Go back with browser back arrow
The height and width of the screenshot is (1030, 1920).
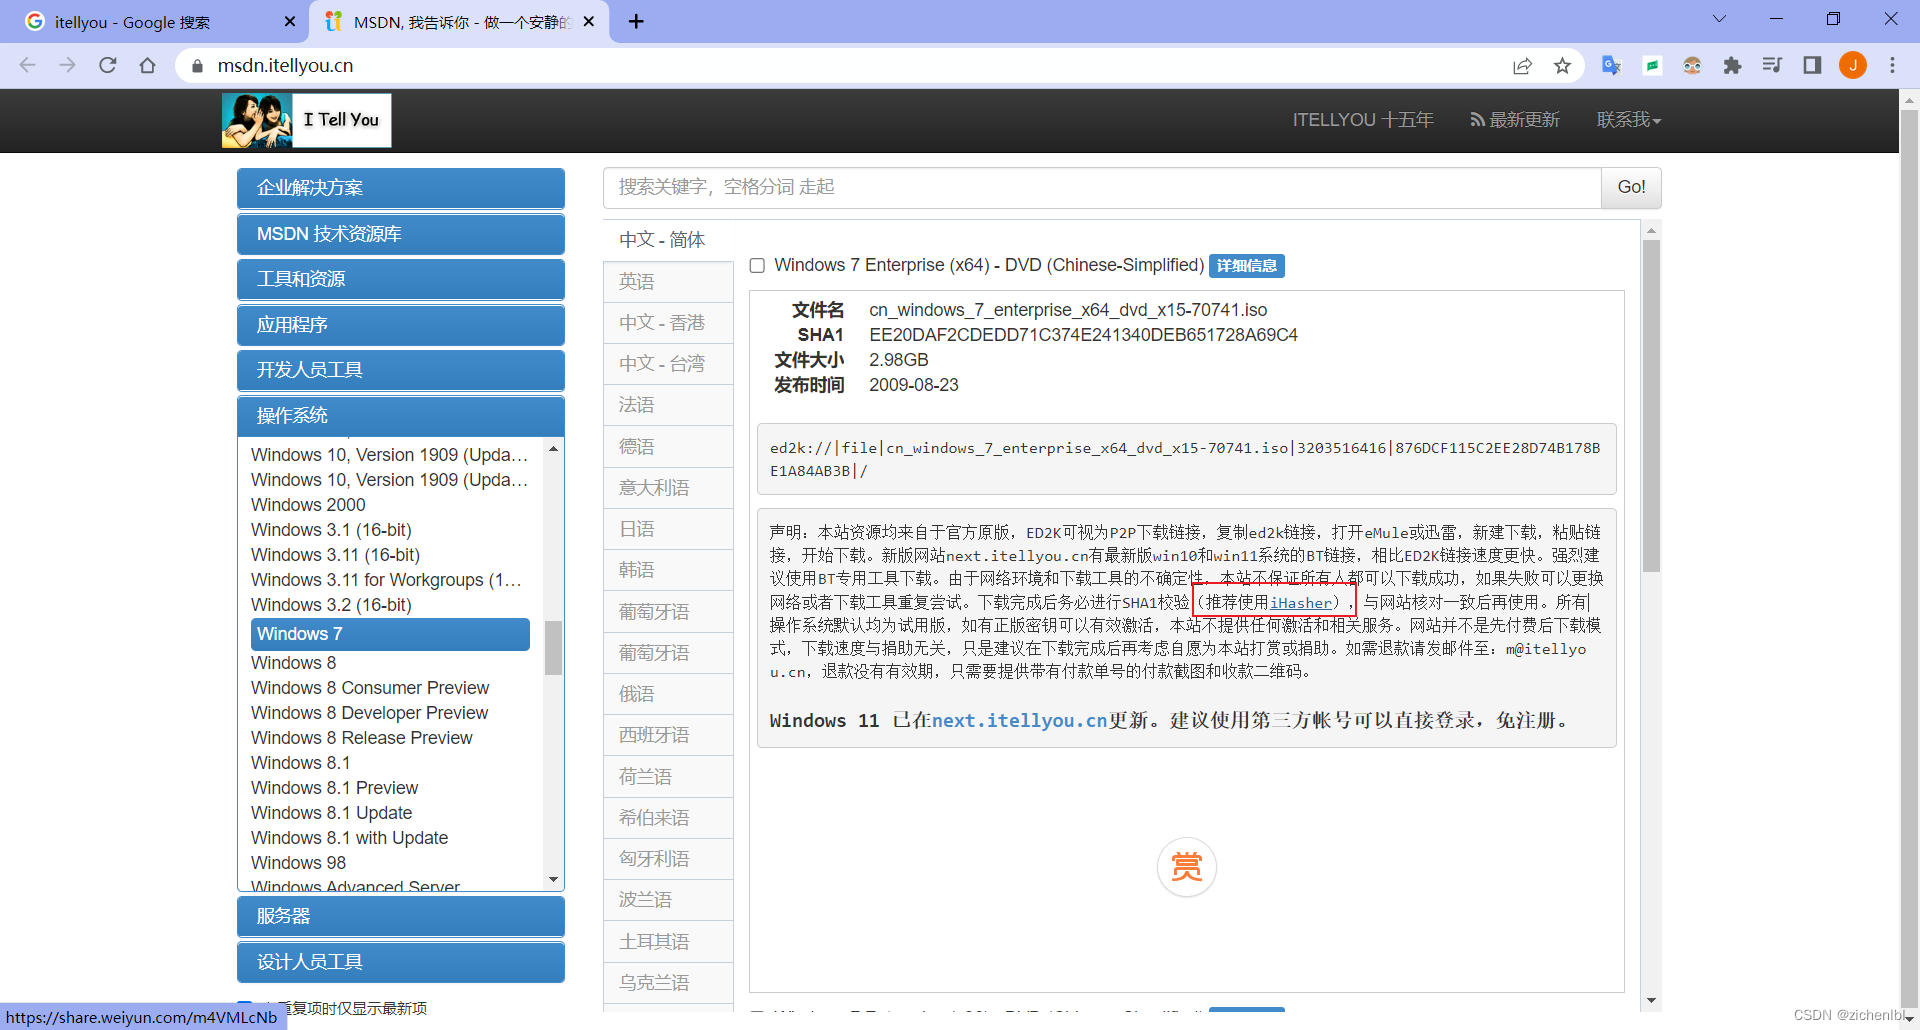pos(28,65)
